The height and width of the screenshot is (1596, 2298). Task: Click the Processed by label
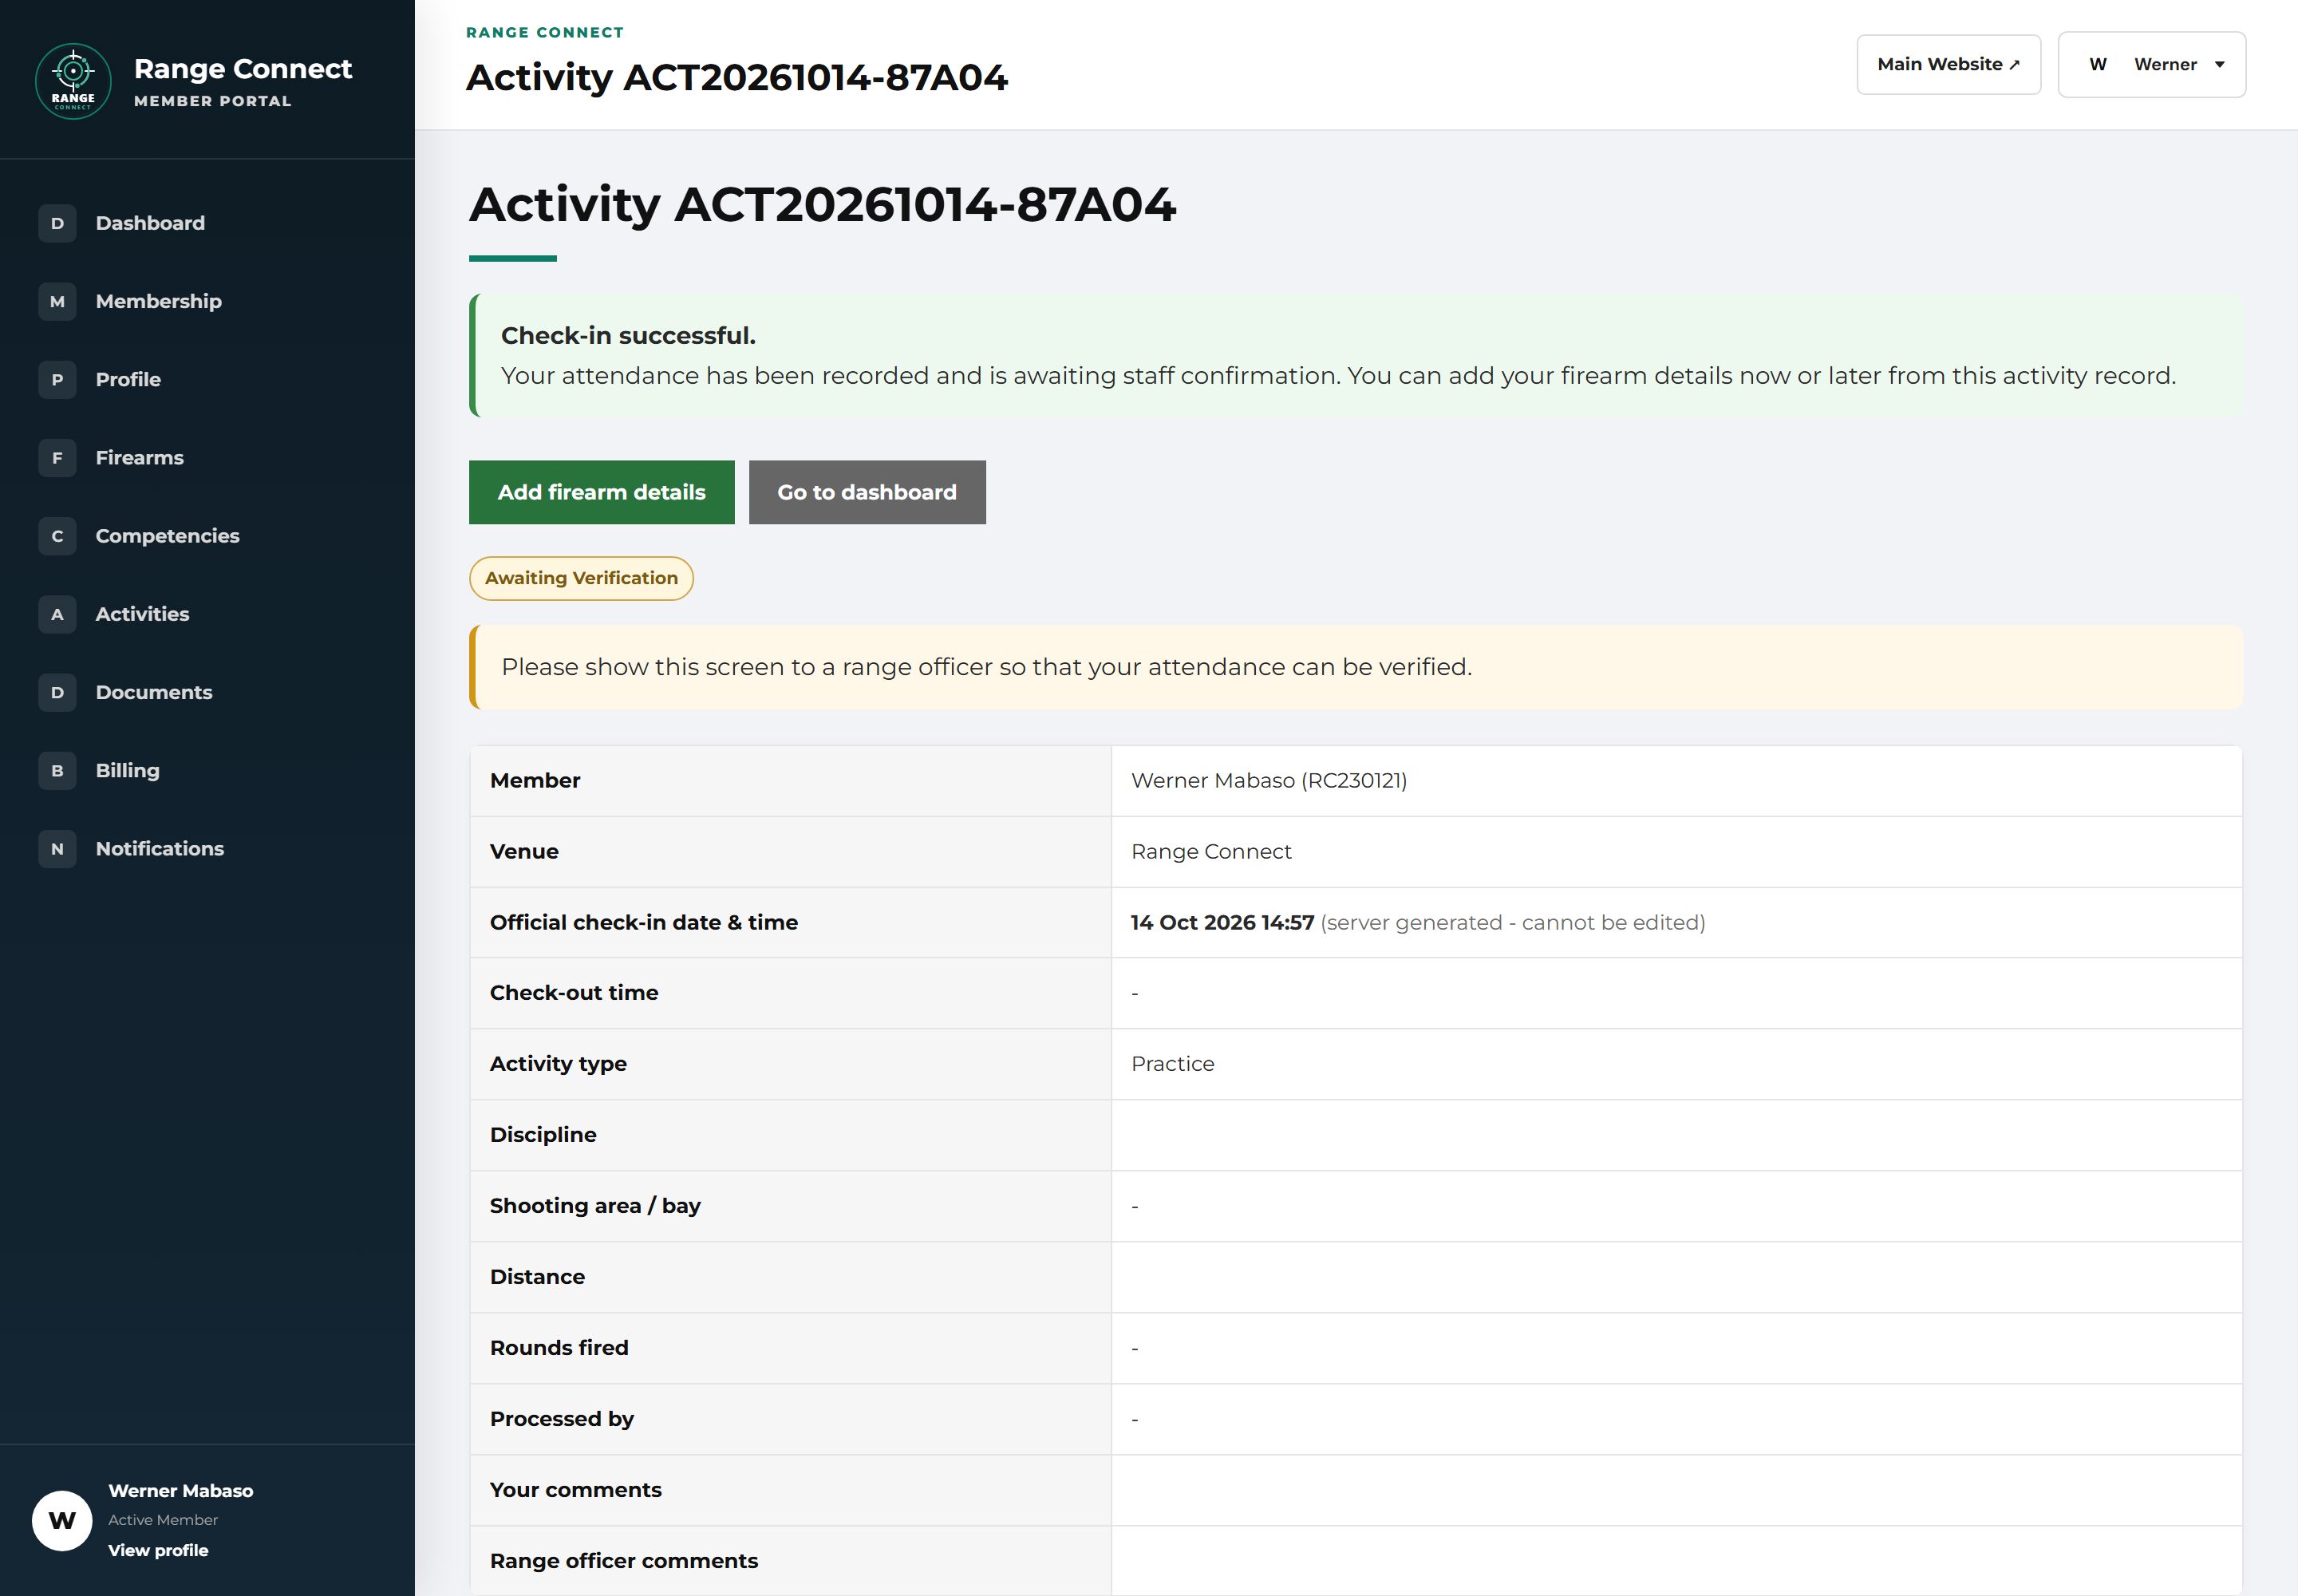pos(562,1418)
